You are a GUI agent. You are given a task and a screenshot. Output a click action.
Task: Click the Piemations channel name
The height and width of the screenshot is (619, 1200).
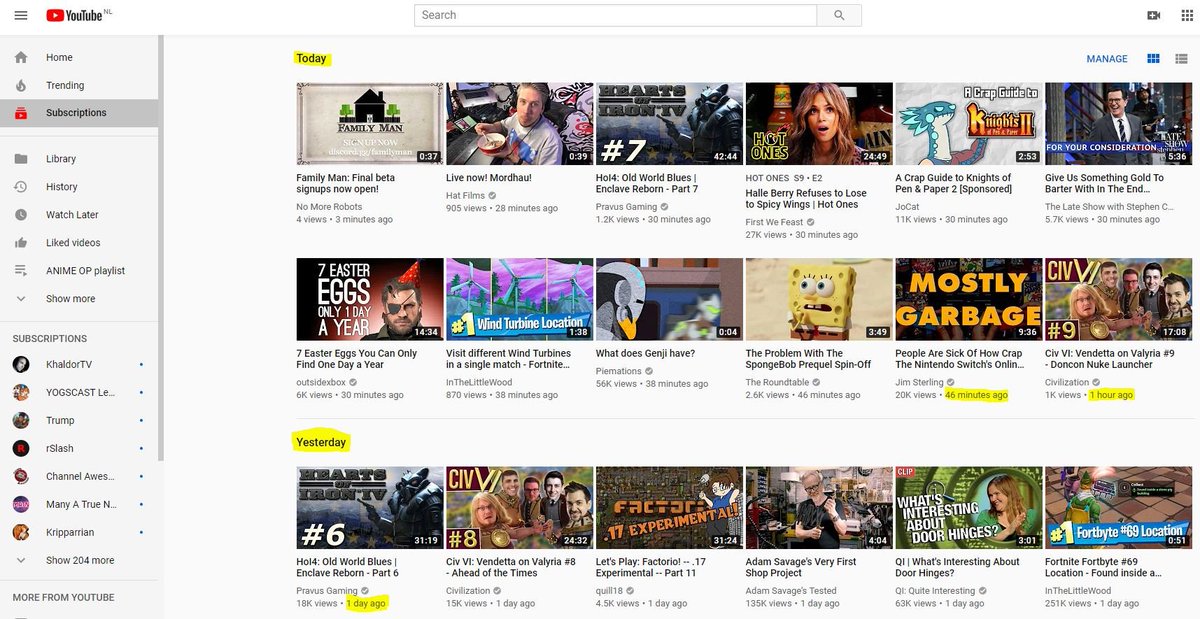click(619, 371)
